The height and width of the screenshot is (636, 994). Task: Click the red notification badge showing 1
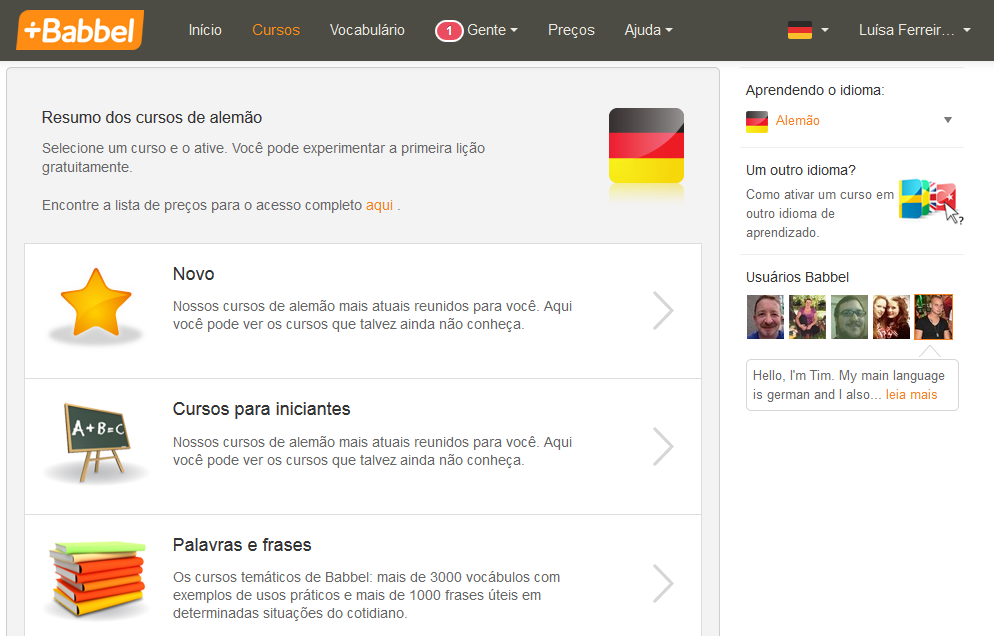(449, 30)
